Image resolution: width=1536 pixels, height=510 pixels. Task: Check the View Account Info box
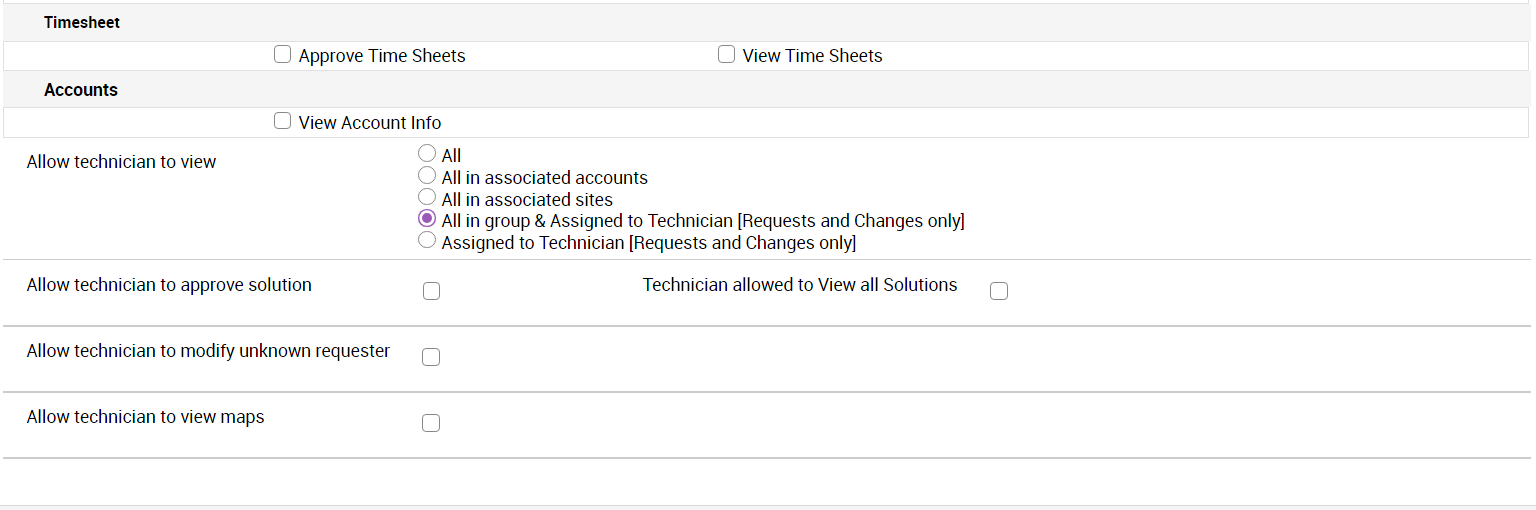(x=282, y=122)
